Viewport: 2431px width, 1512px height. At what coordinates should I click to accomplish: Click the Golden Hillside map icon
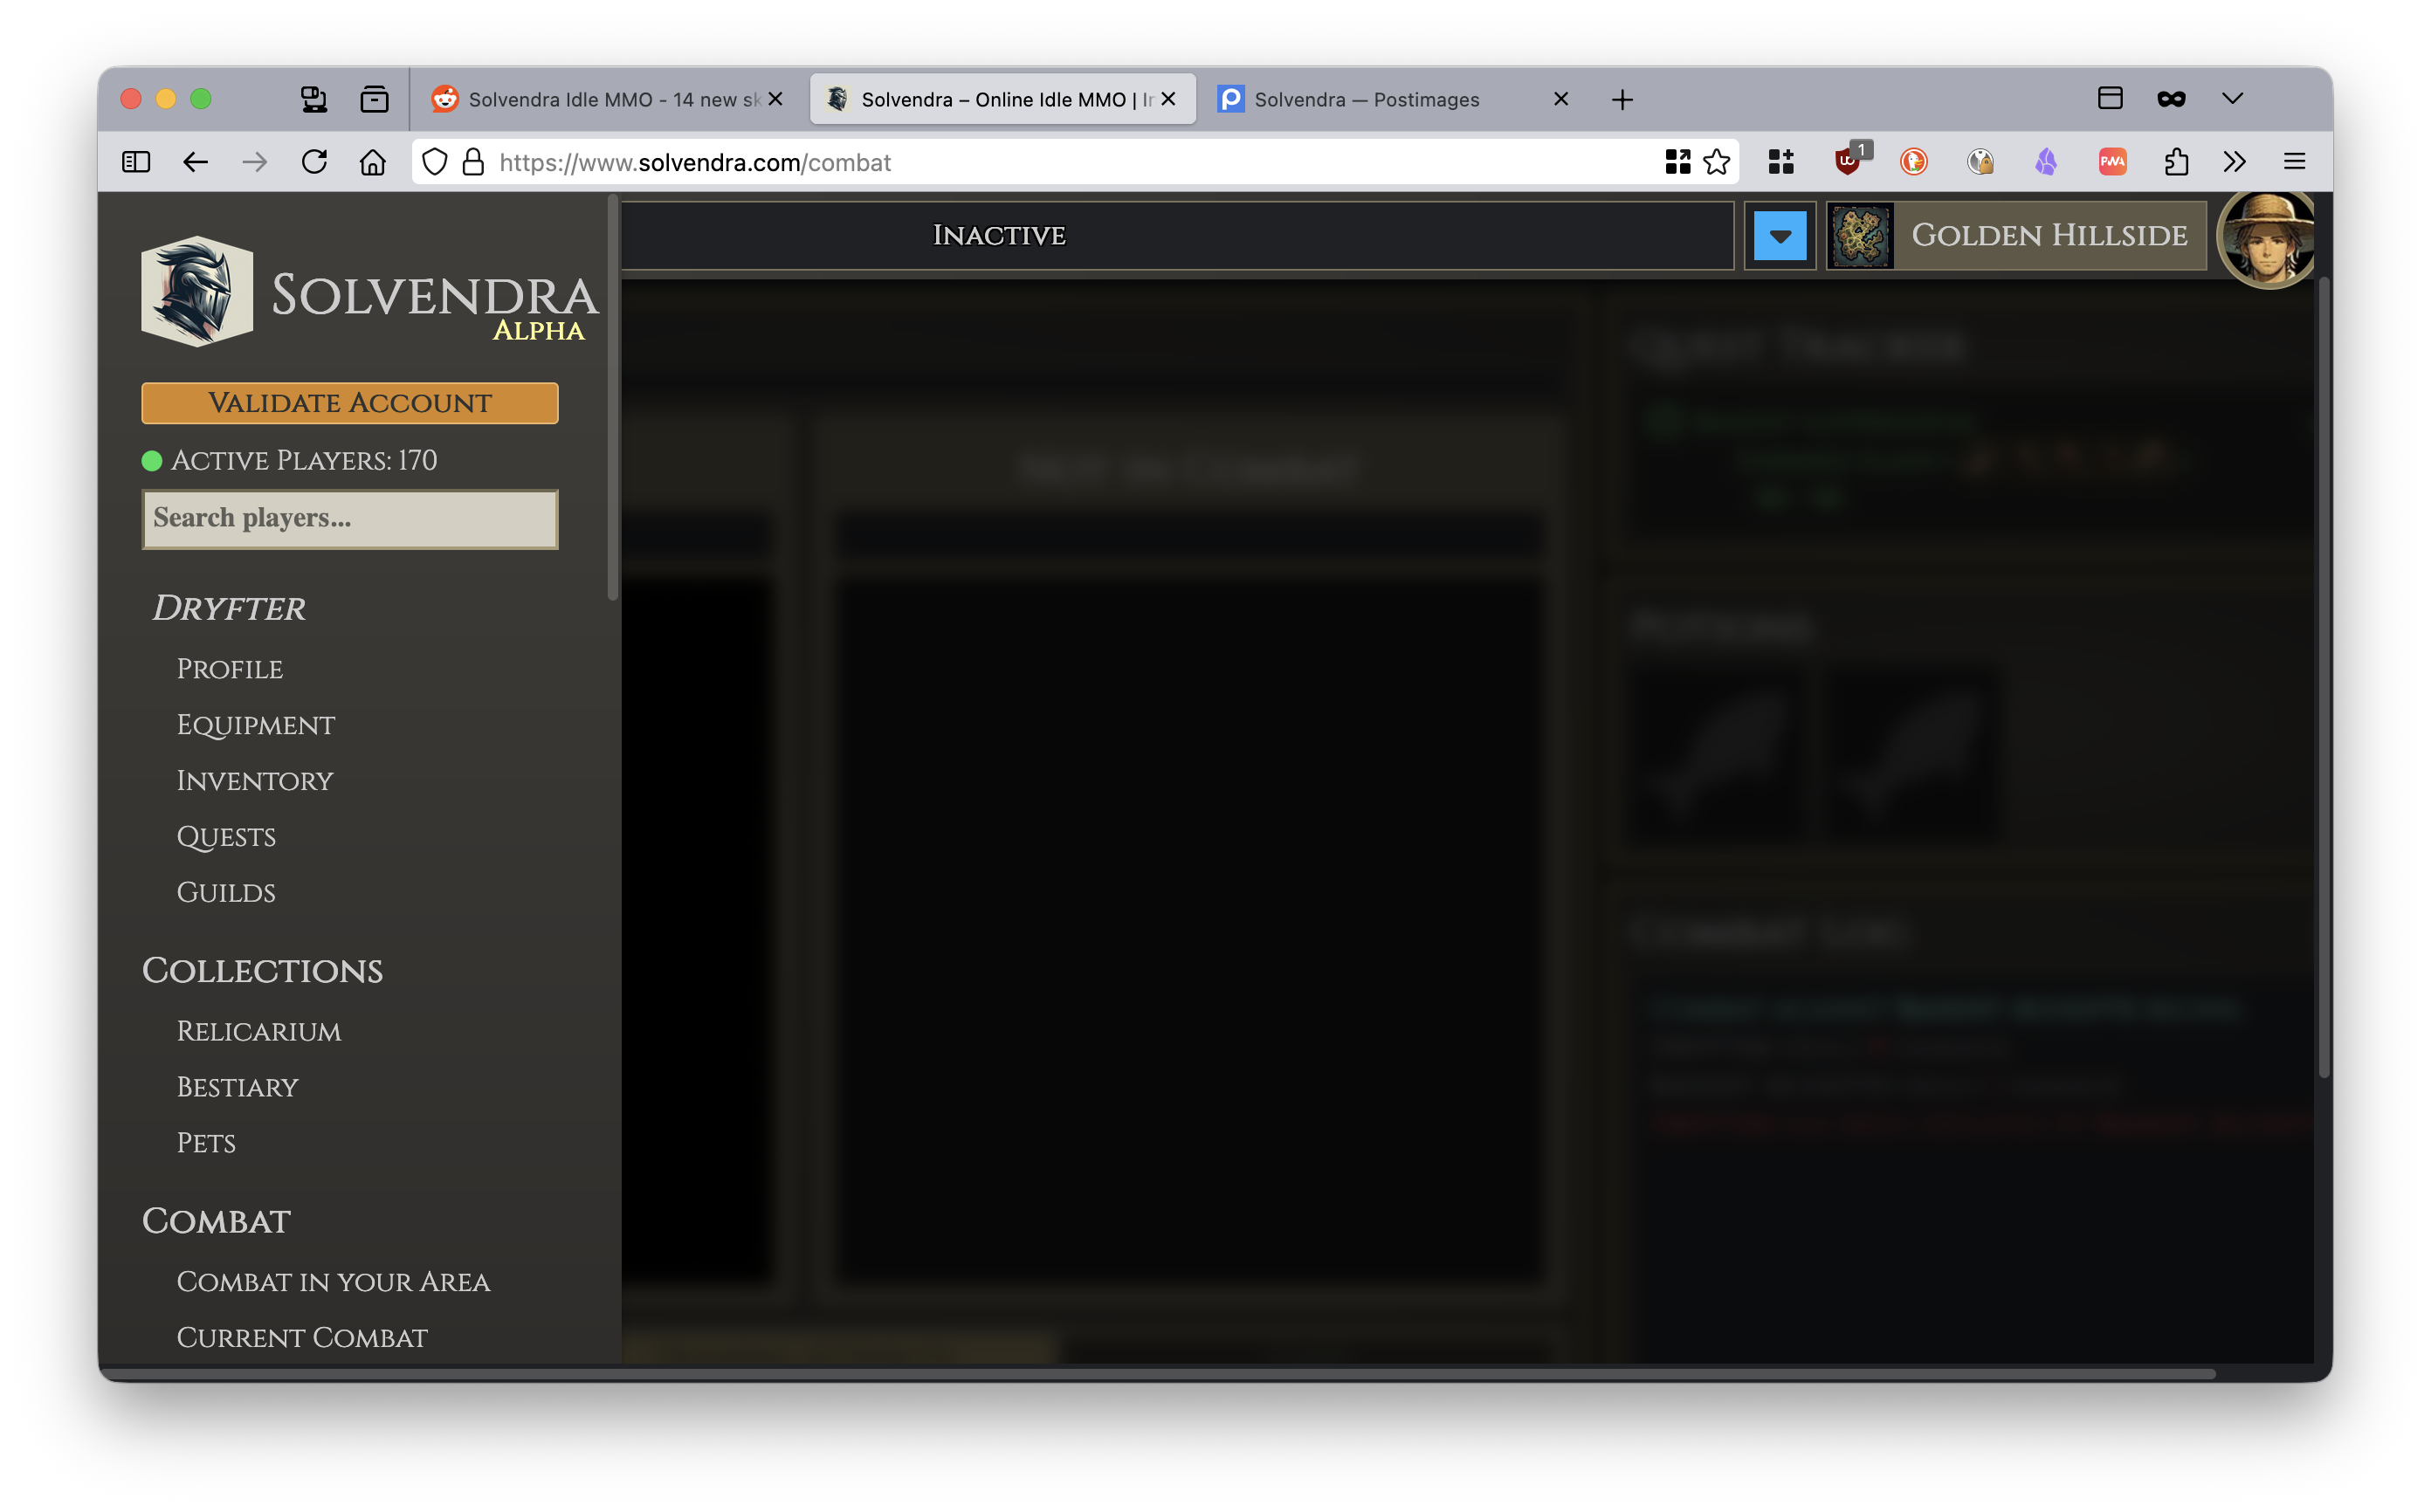pyautogui.click(x=1860, y=236)
